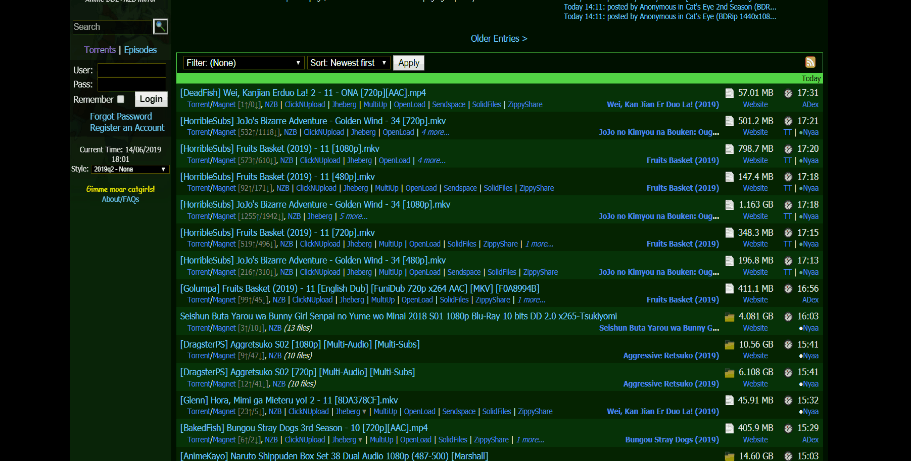This screenshot has width=911, height=461.
Task: Click clock icon beside 17:21
Action: click(788, 121)
